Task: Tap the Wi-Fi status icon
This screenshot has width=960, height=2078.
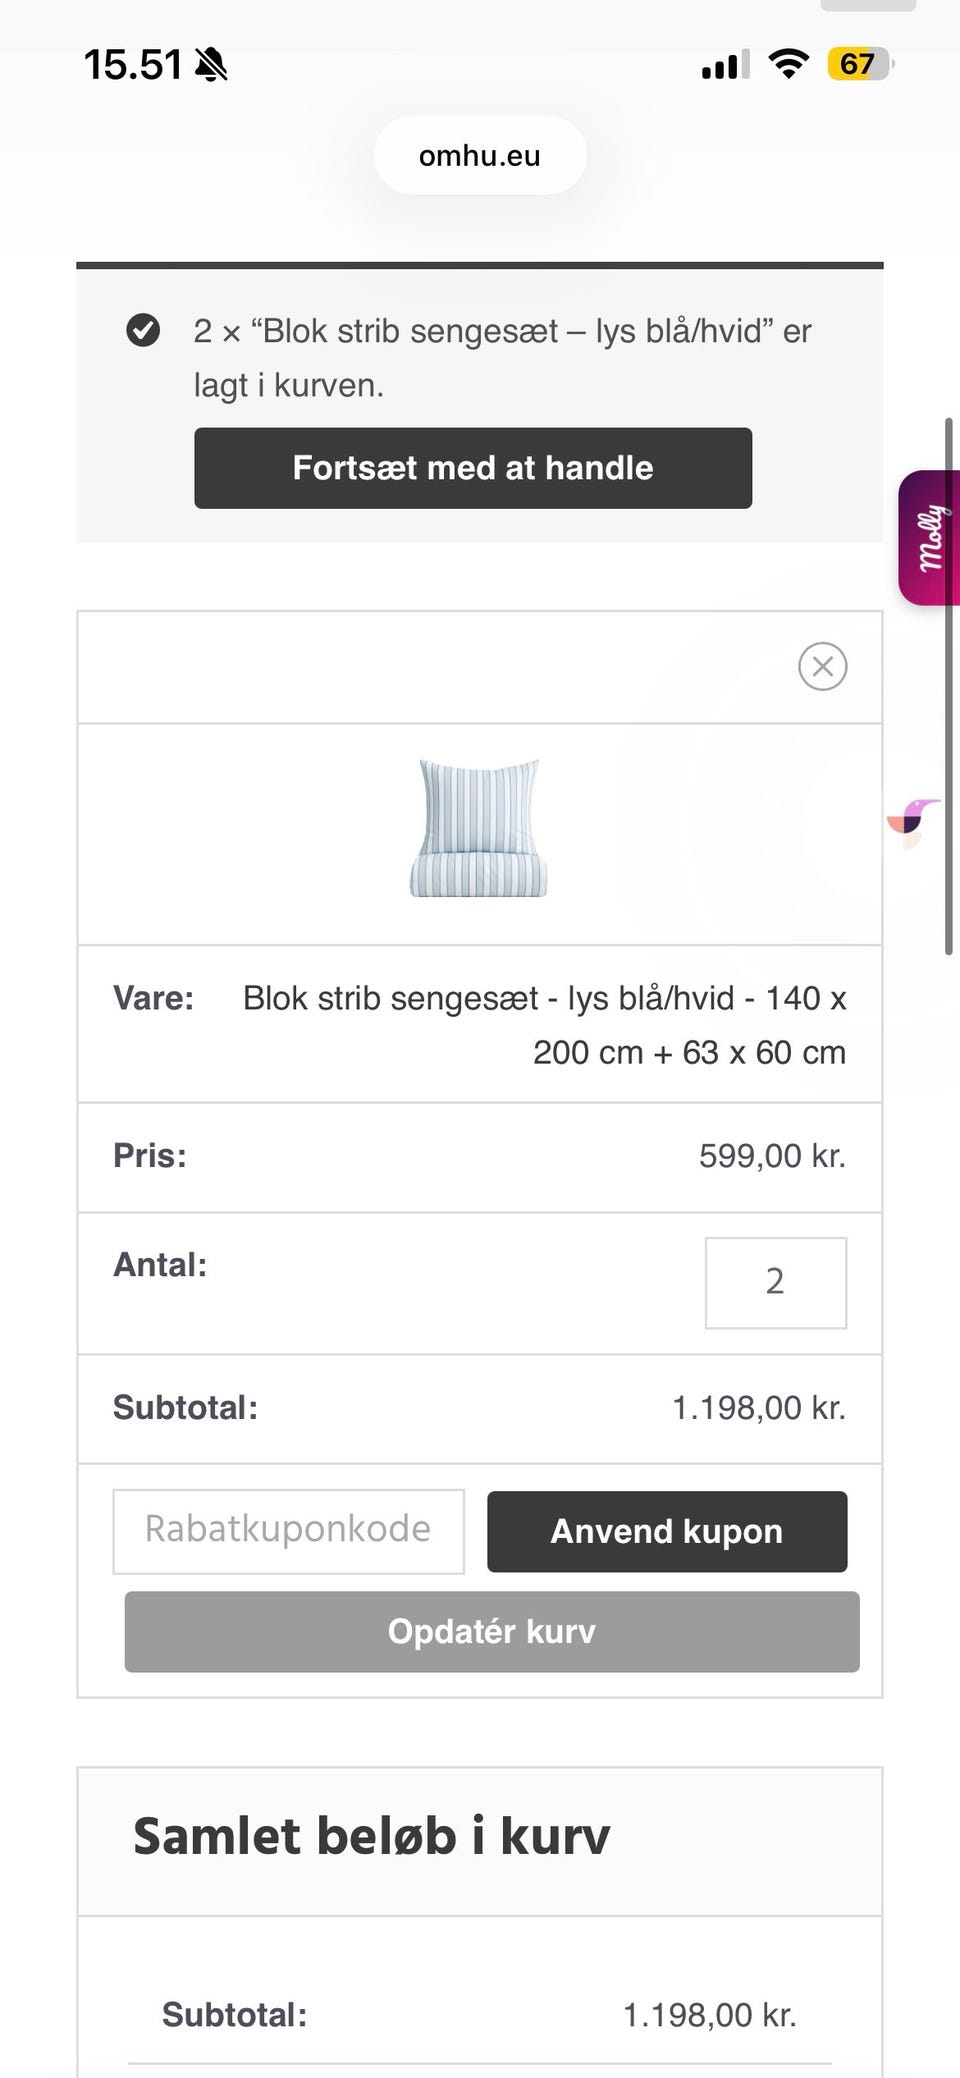Action: [x=788, y=65]
